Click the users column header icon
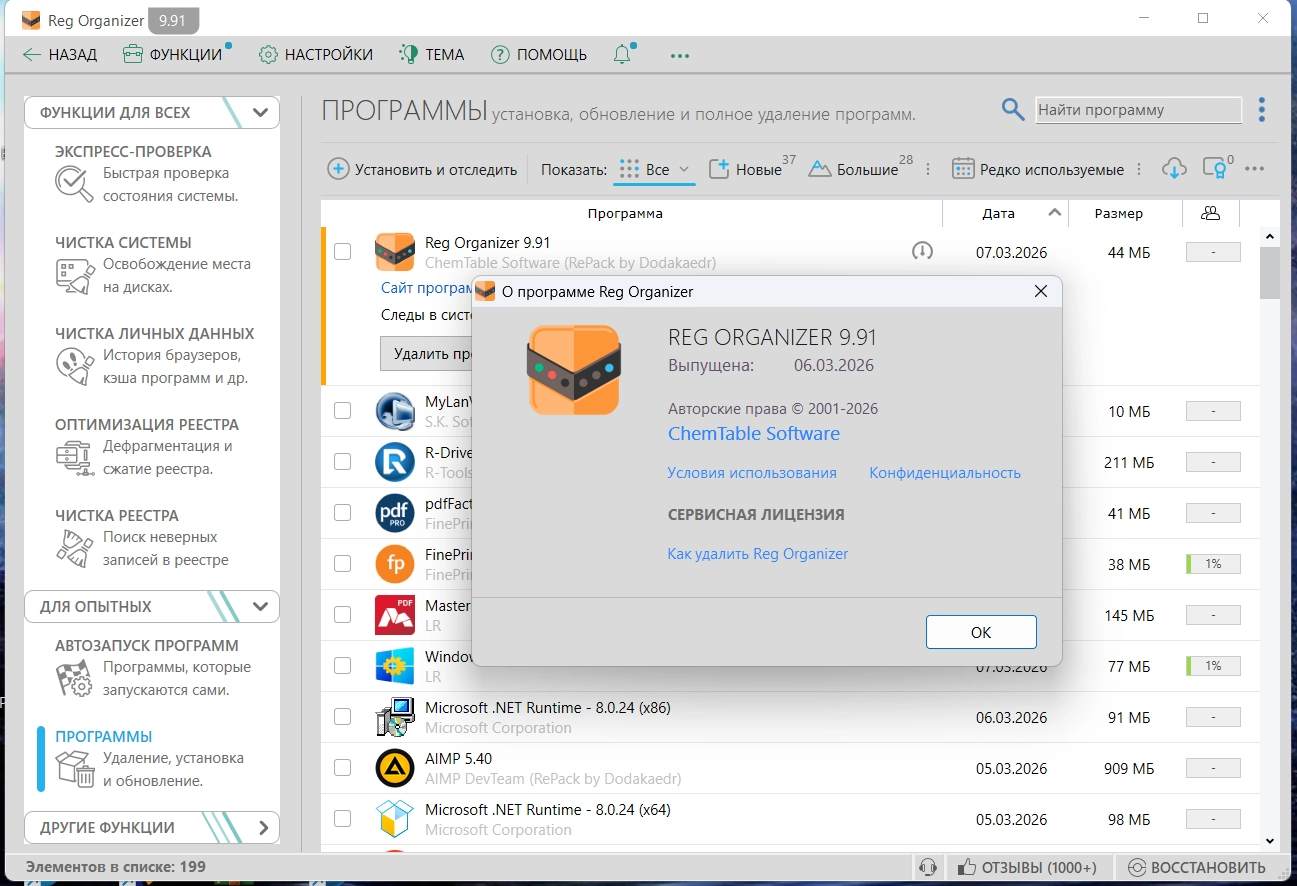 (1211, 213)
